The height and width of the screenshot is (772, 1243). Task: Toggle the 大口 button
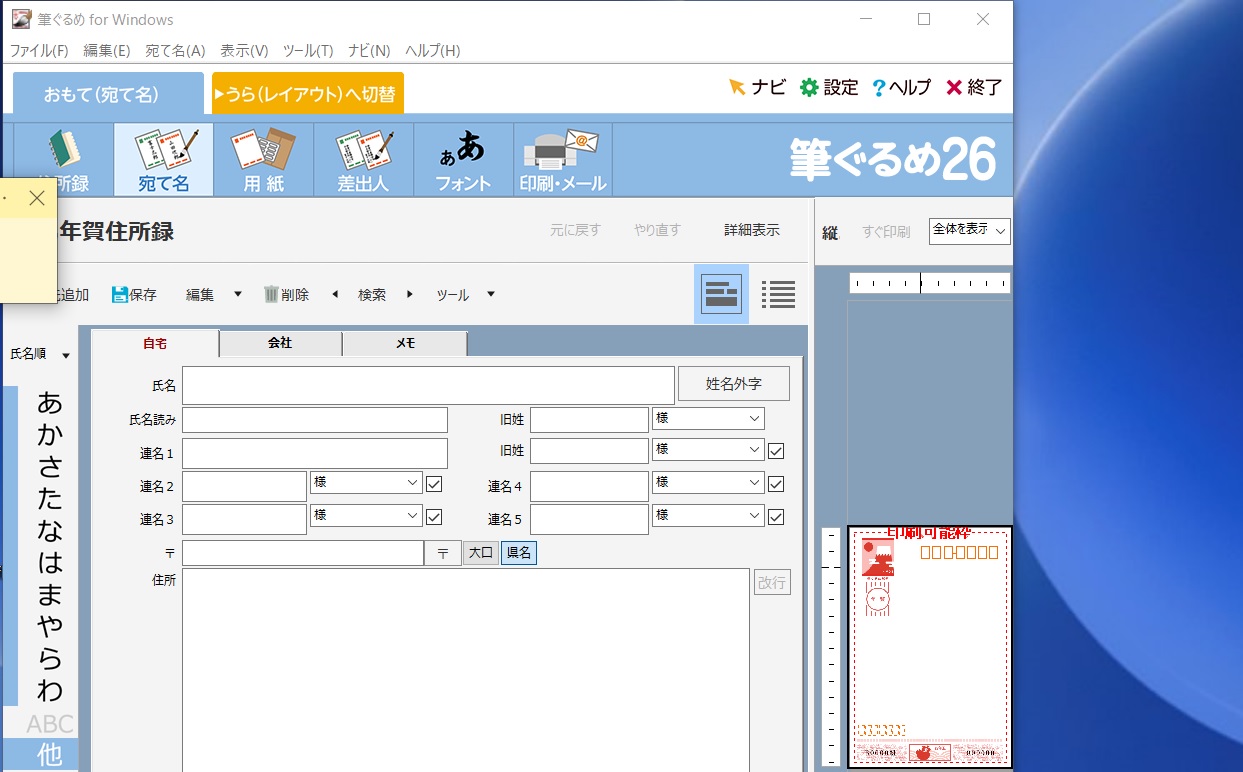click(x=481, y=553)
